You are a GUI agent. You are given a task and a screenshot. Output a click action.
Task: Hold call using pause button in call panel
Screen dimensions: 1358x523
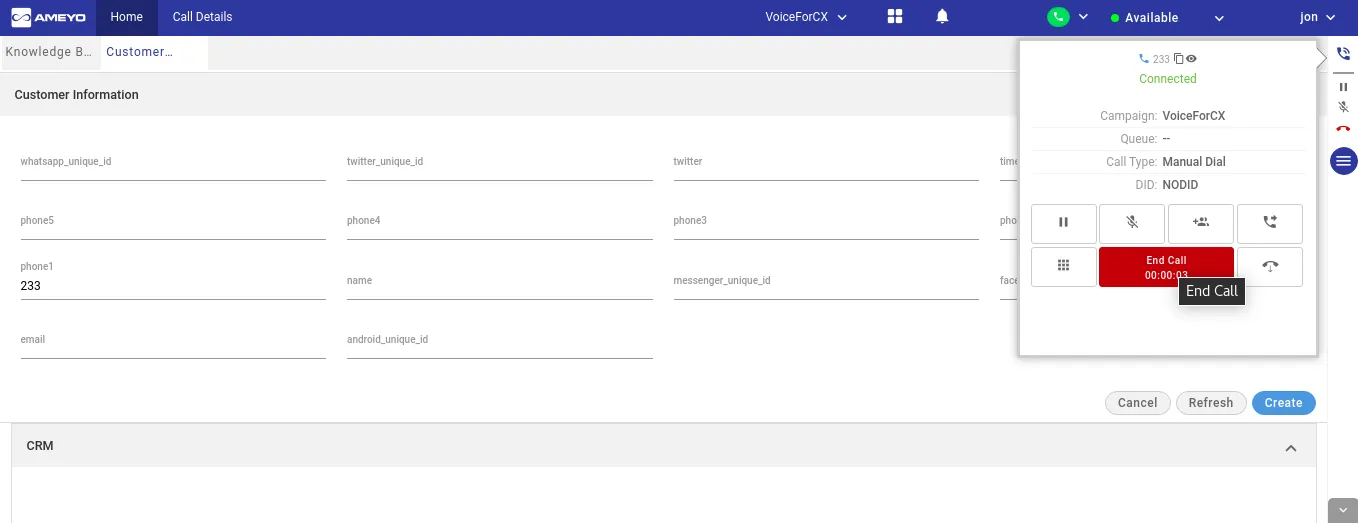coord(1064,223)
